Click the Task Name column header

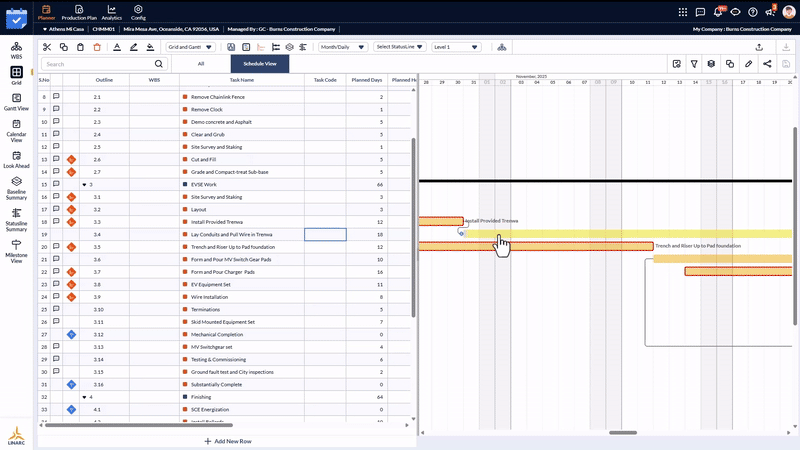tap(242, 80)
